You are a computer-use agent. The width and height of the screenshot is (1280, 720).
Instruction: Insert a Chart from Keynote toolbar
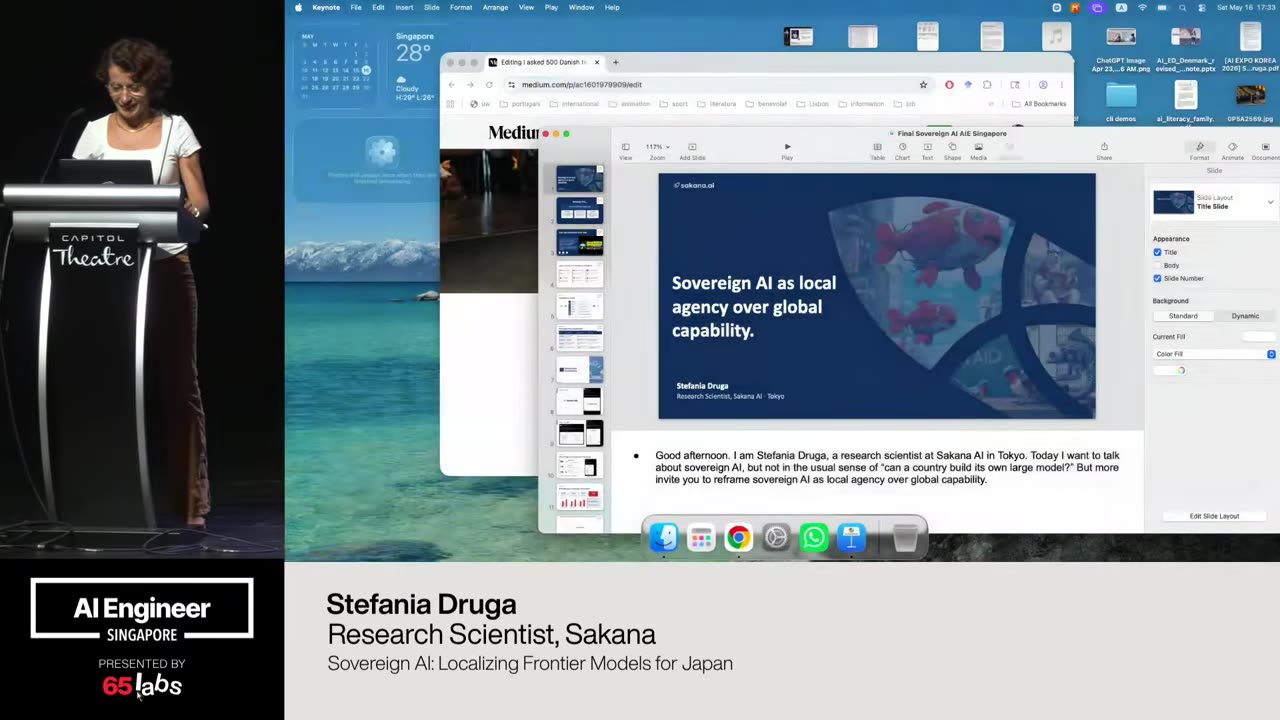902,150
